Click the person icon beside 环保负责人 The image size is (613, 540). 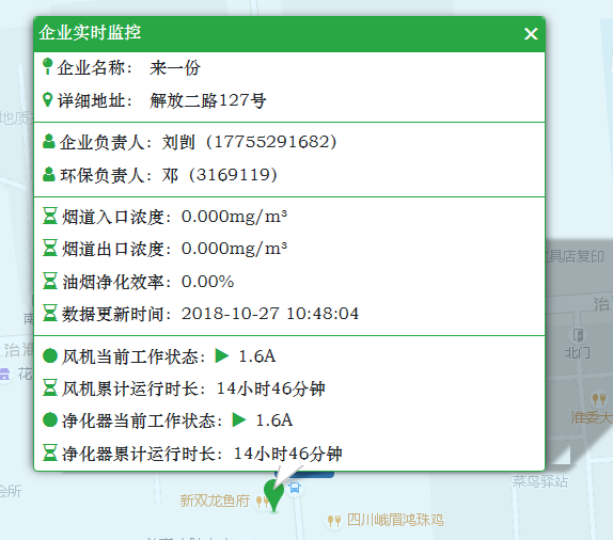(x=49, y=175)
